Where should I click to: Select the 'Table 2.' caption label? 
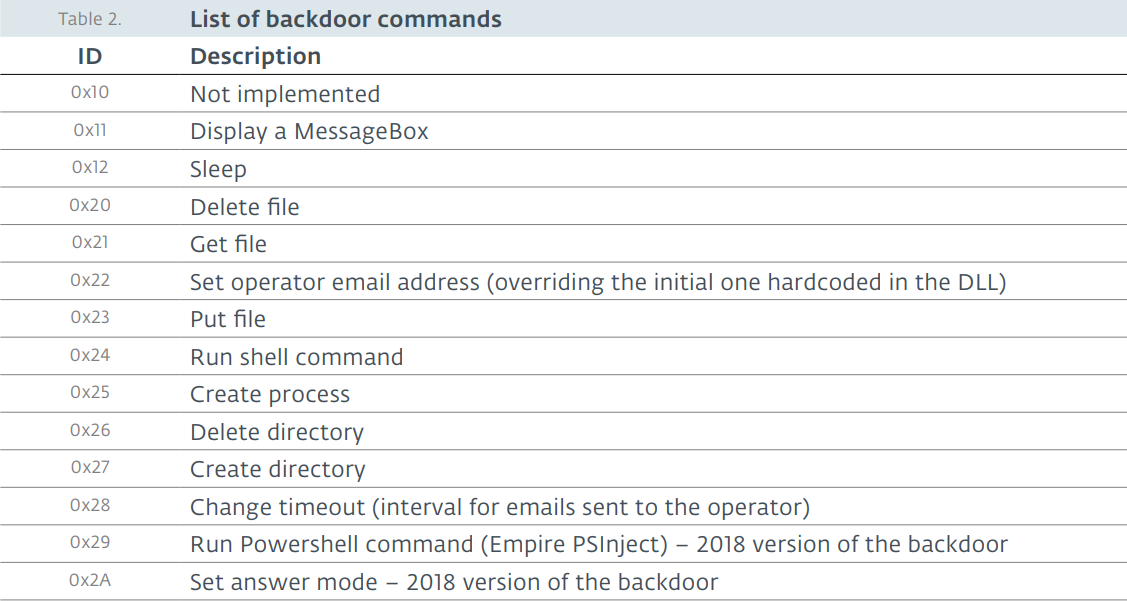pyautogui.click(x=90, y=19)
